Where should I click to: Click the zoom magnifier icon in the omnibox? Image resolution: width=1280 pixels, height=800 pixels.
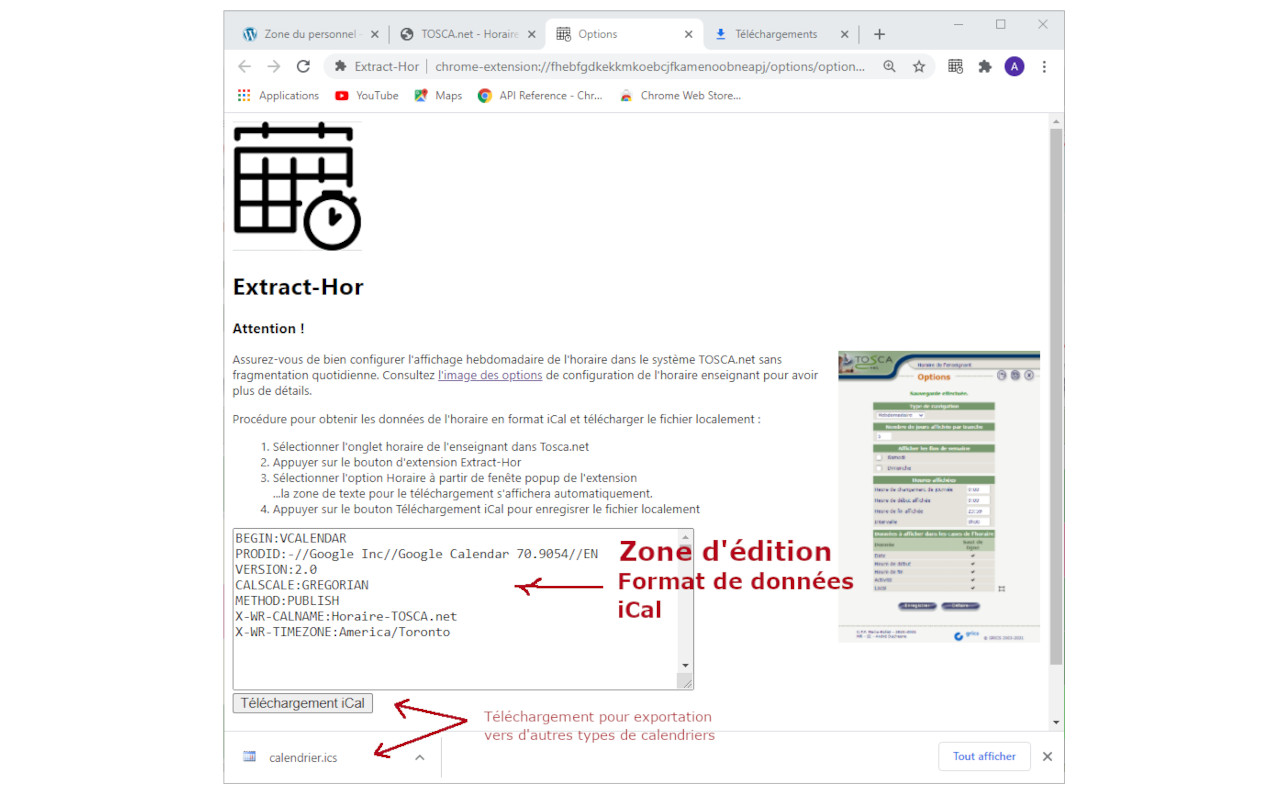[889, 66]
